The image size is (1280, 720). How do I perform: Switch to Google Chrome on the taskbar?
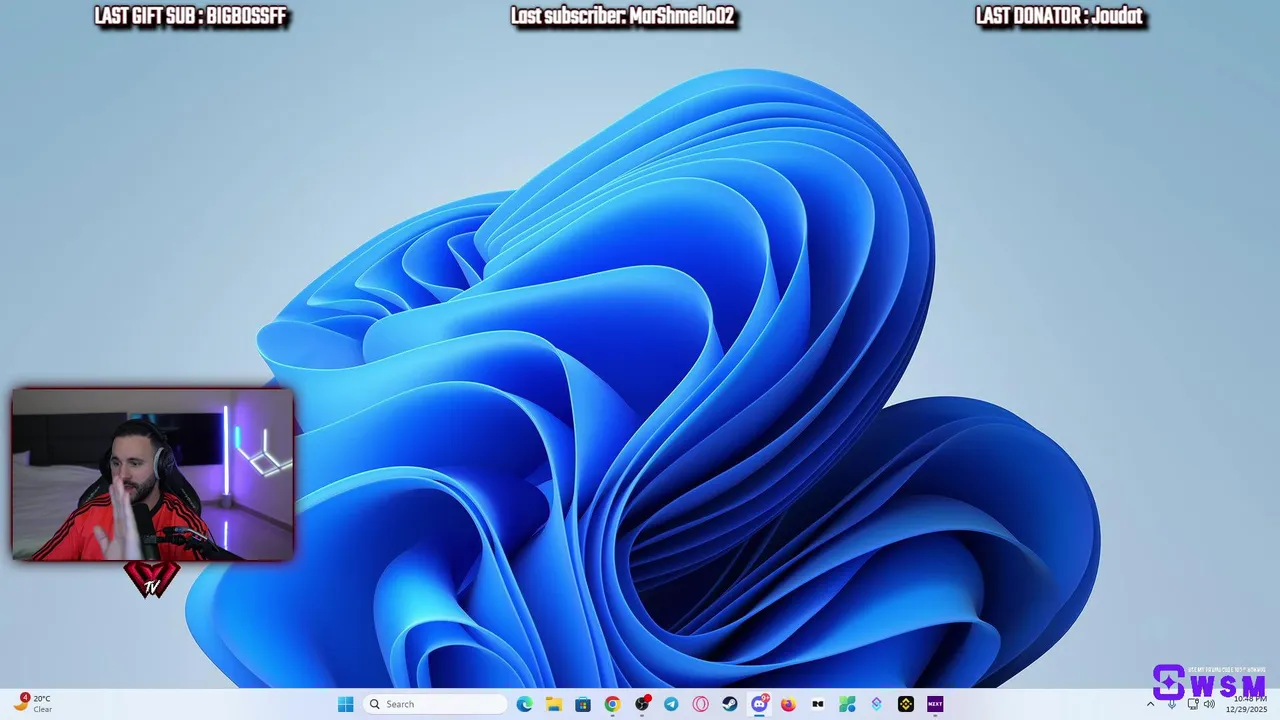(x=612, y=704)
